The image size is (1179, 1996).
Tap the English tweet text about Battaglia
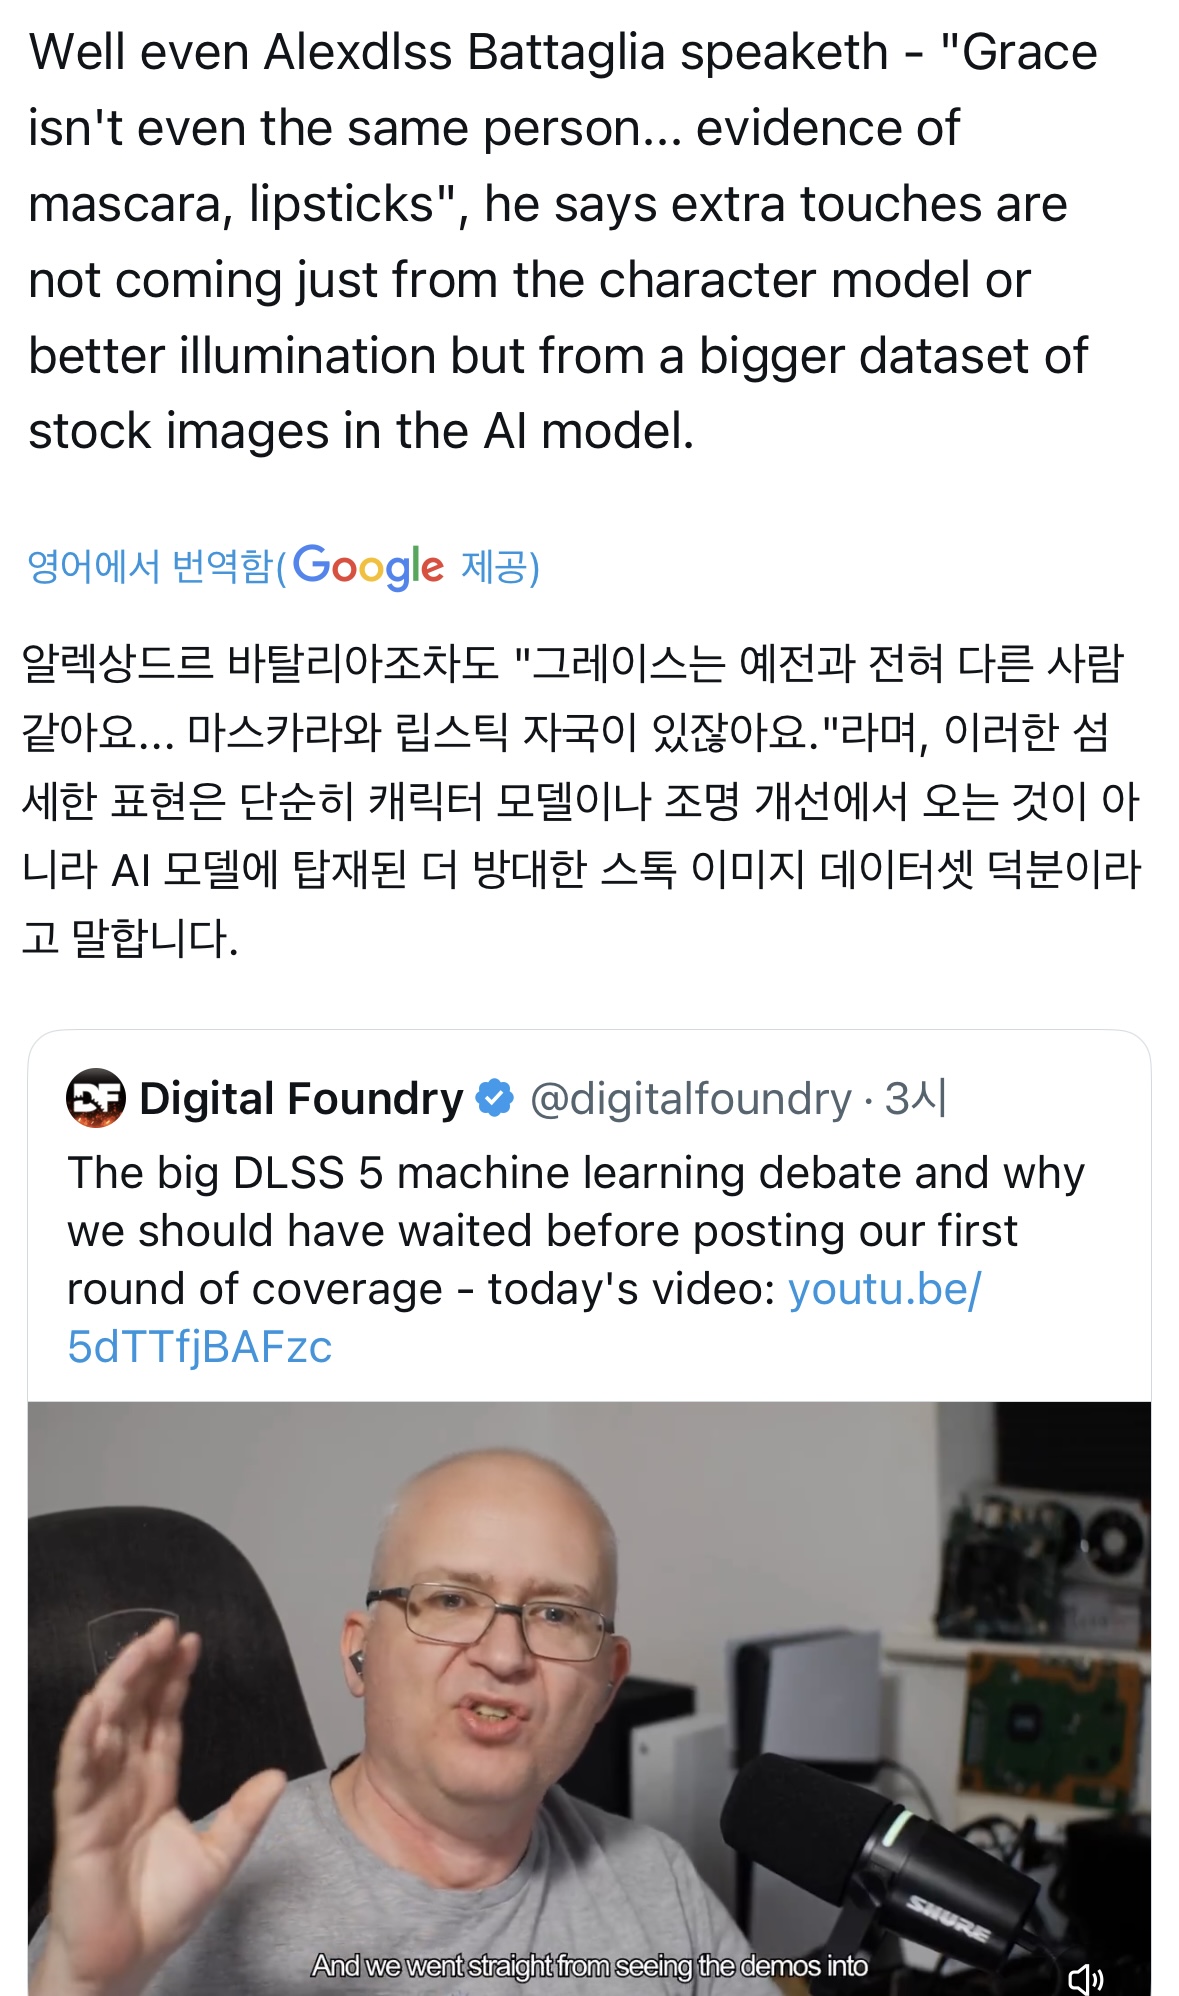click(x=563, y=241)
